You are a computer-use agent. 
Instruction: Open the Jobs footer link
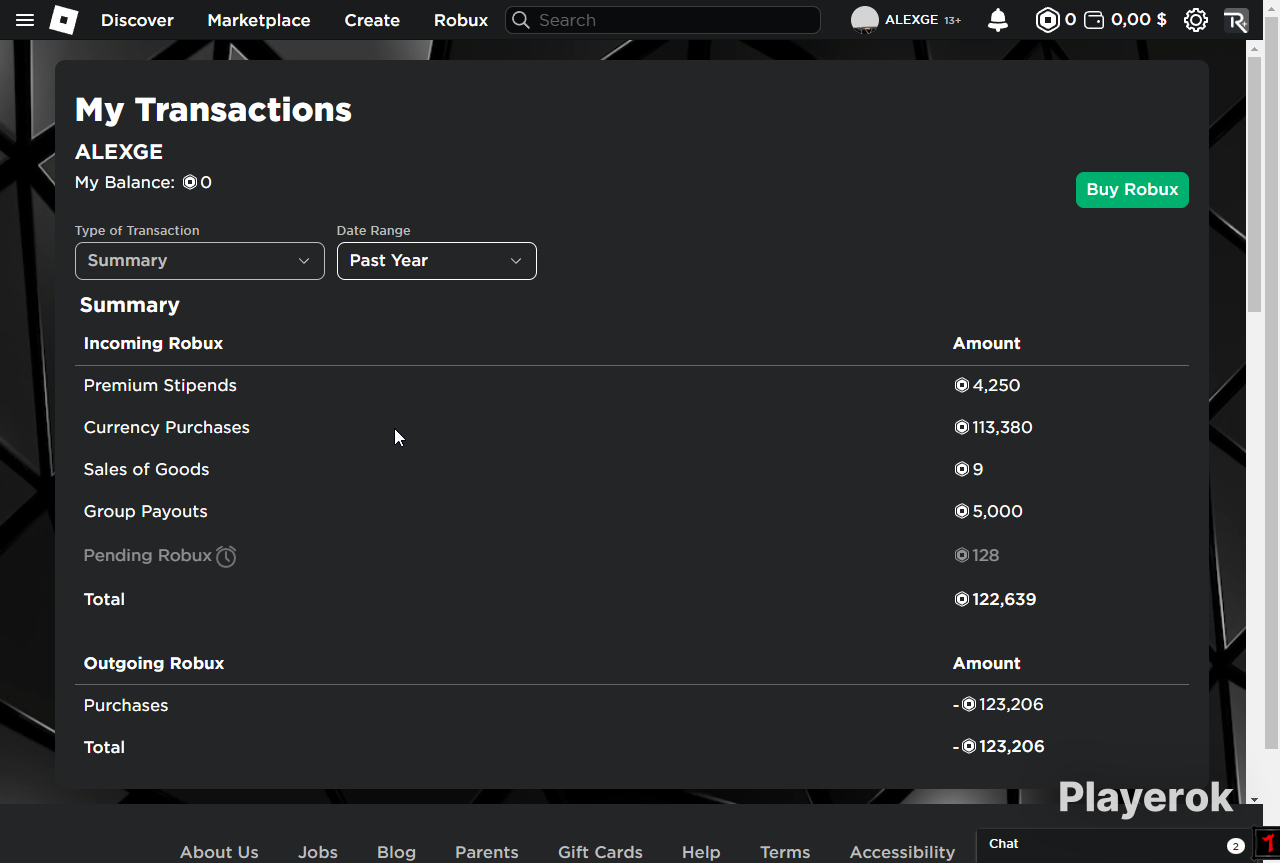click(x=318, y=852)
